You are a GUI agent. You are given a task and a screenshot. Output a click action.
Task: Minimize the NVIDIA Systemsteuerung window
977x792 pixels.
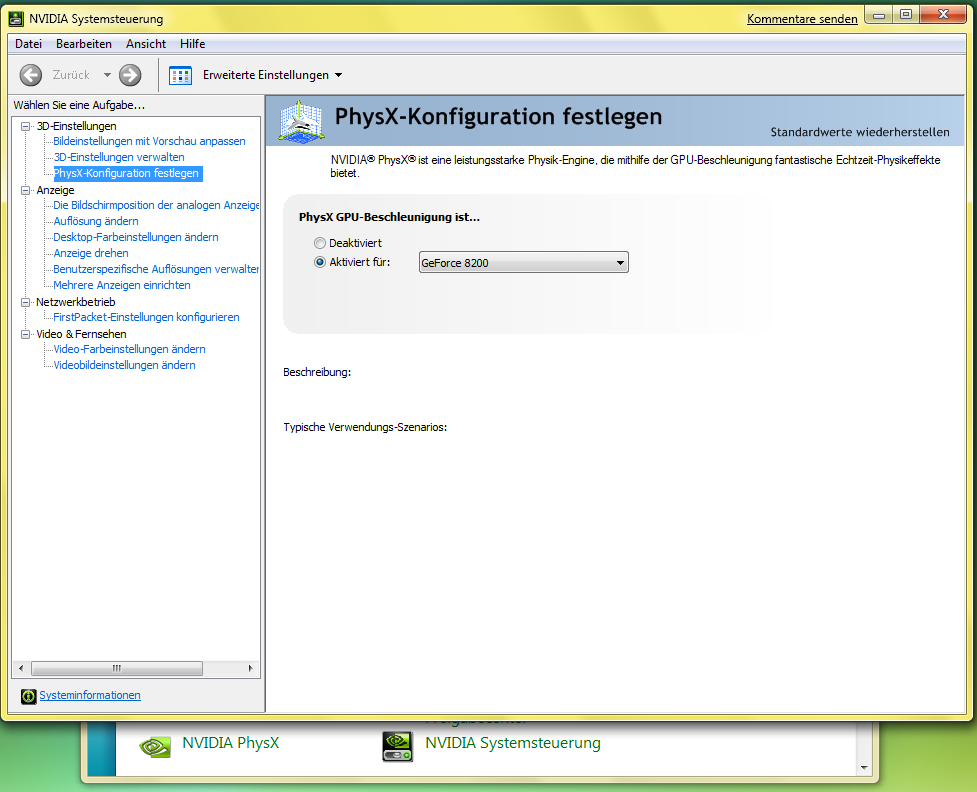coord(879,16)
